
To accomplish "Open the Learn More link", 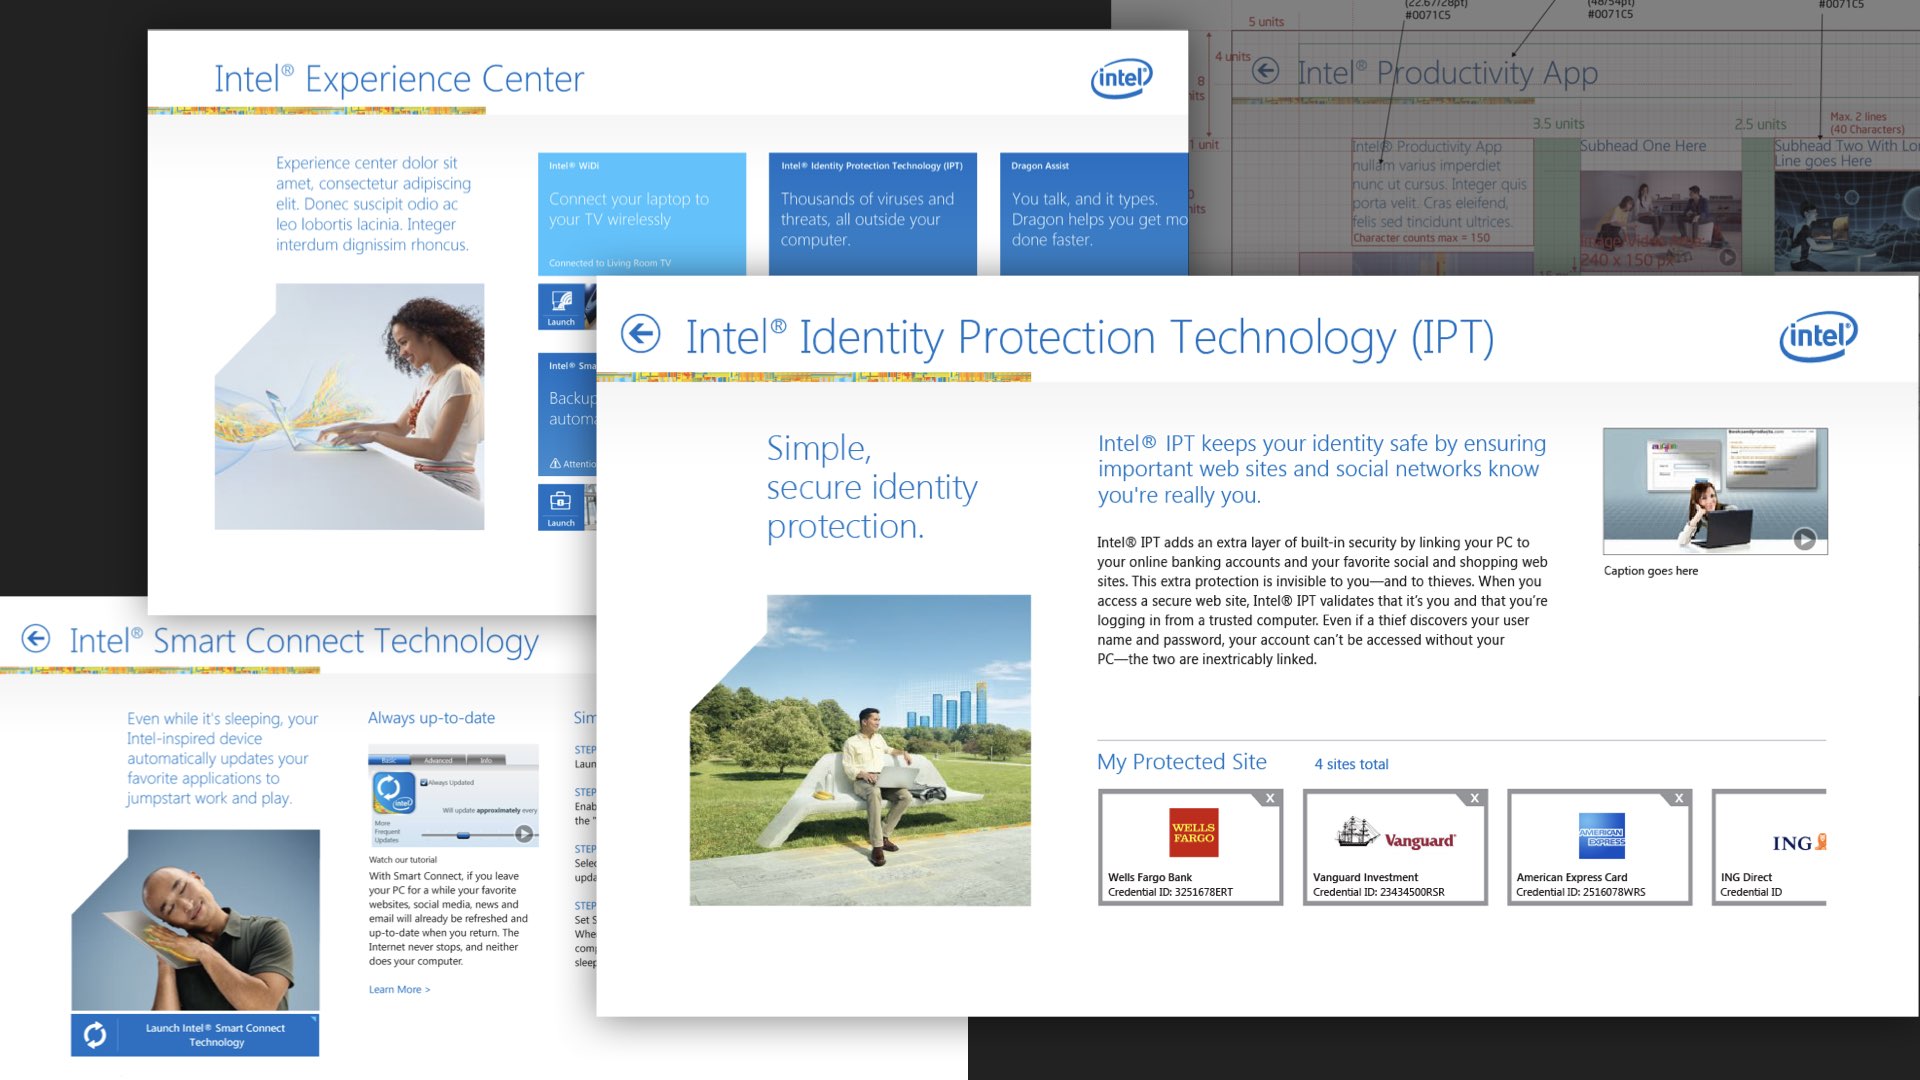I will (x=399, y=989).
